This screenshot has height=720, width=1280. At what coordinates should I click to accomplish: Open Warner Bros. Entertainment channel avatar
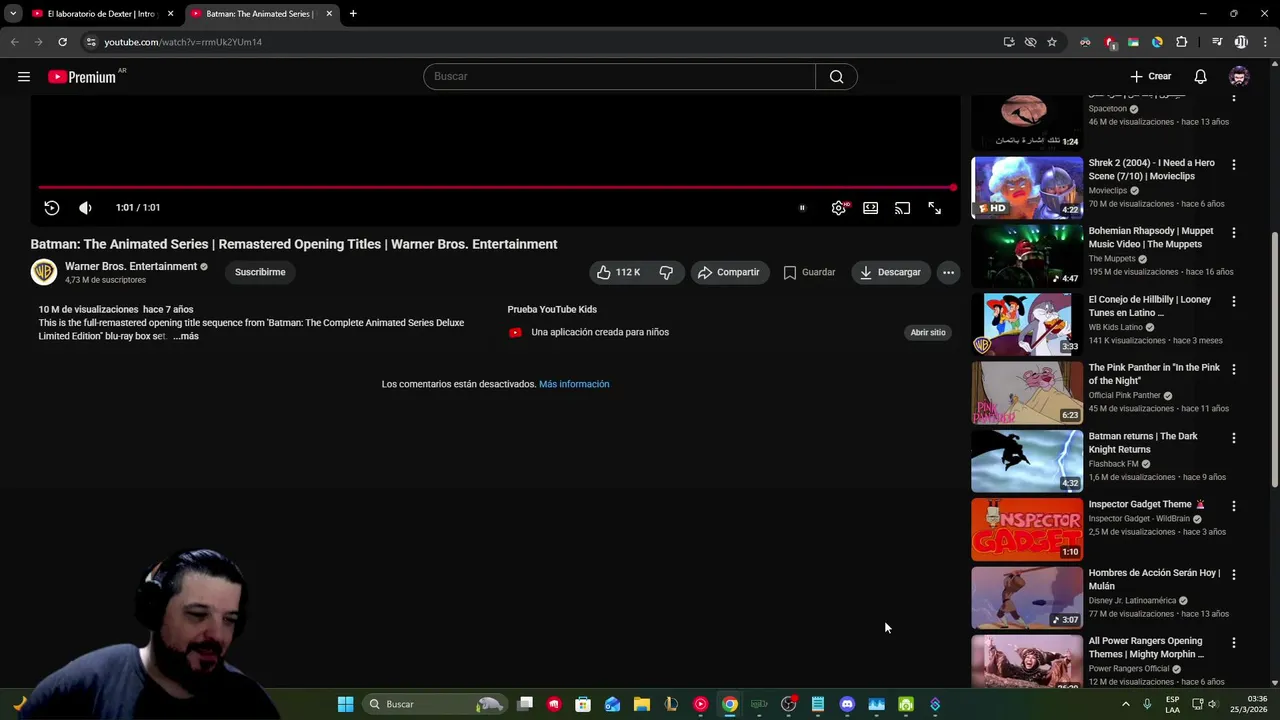pos(44,272)
